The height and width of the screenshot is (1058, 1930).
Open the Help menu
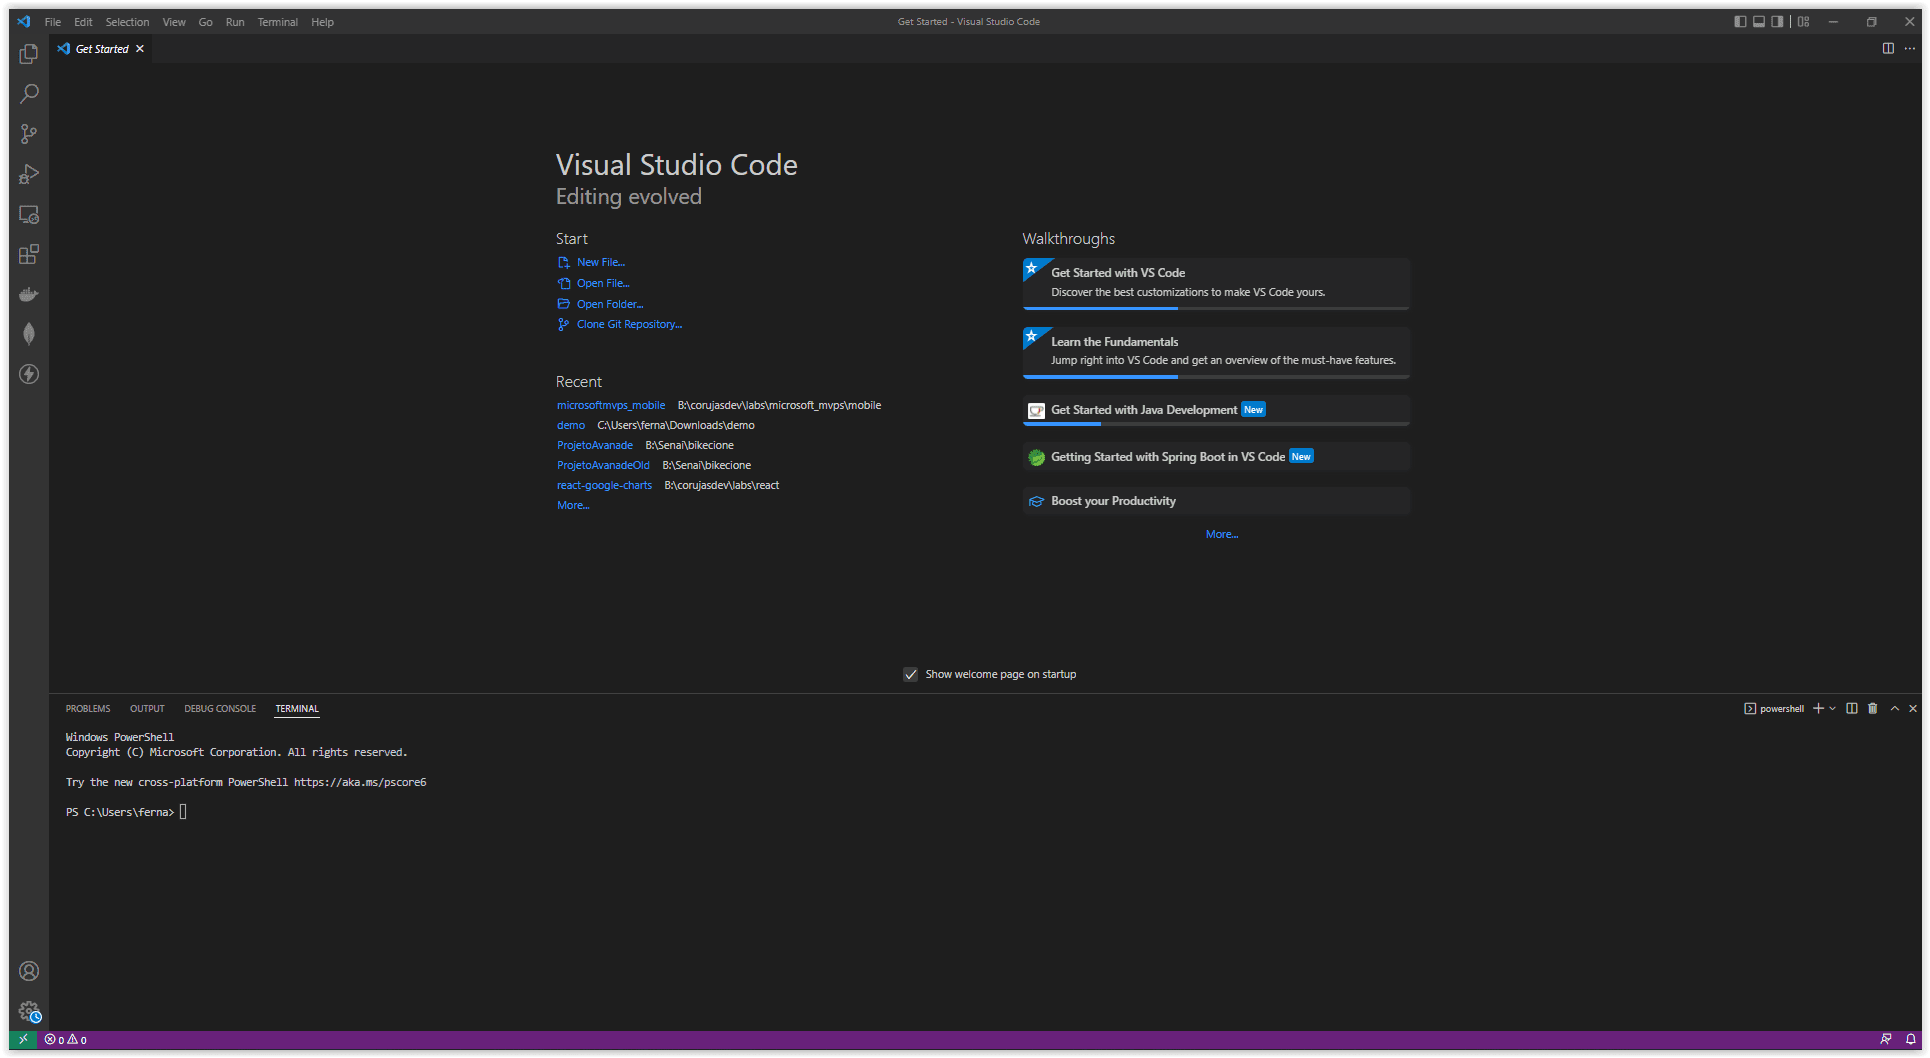point(322,22)
